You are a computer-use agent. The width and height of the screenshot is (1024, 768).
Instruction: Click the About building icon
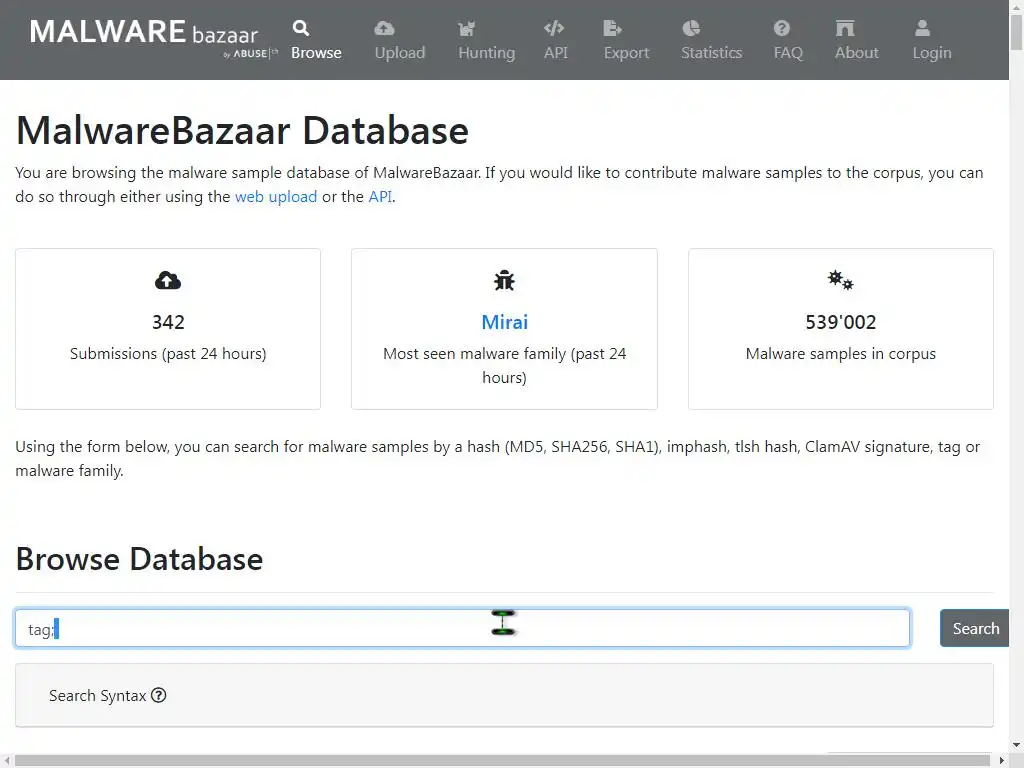845,28
